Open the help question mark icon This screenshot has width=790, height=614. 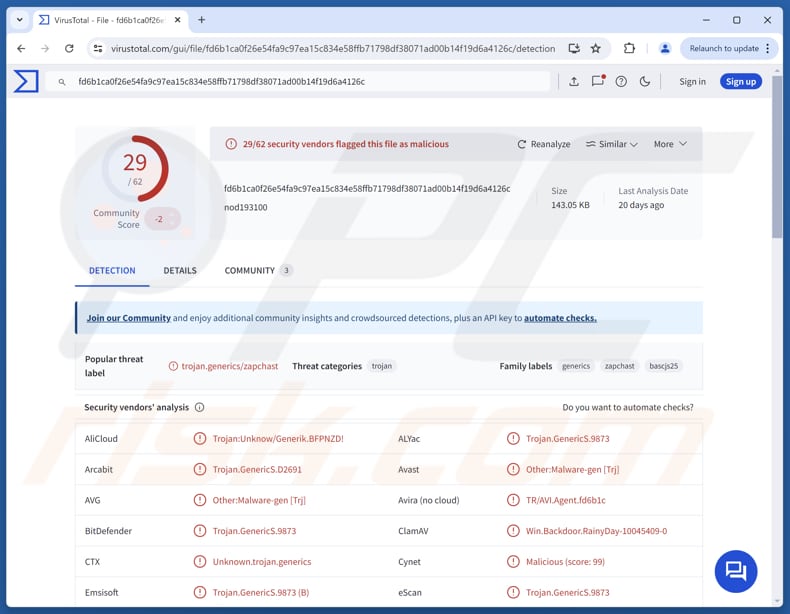(x=621, y=82)
